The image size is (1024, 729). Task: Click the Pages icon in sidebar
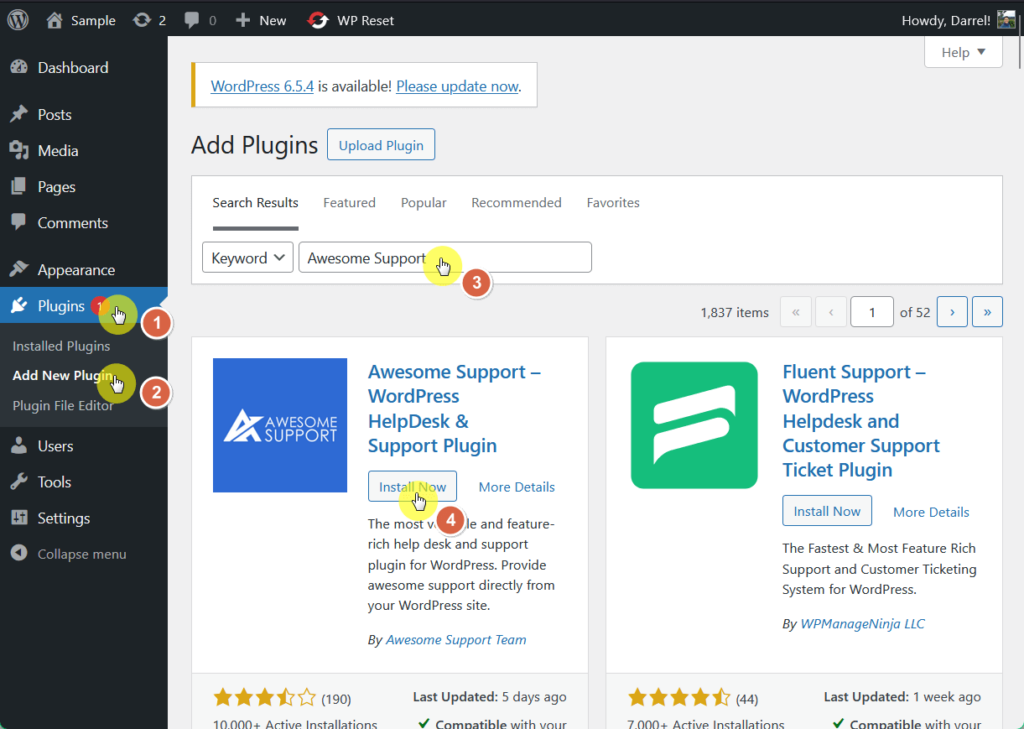[x=19, y=187]
